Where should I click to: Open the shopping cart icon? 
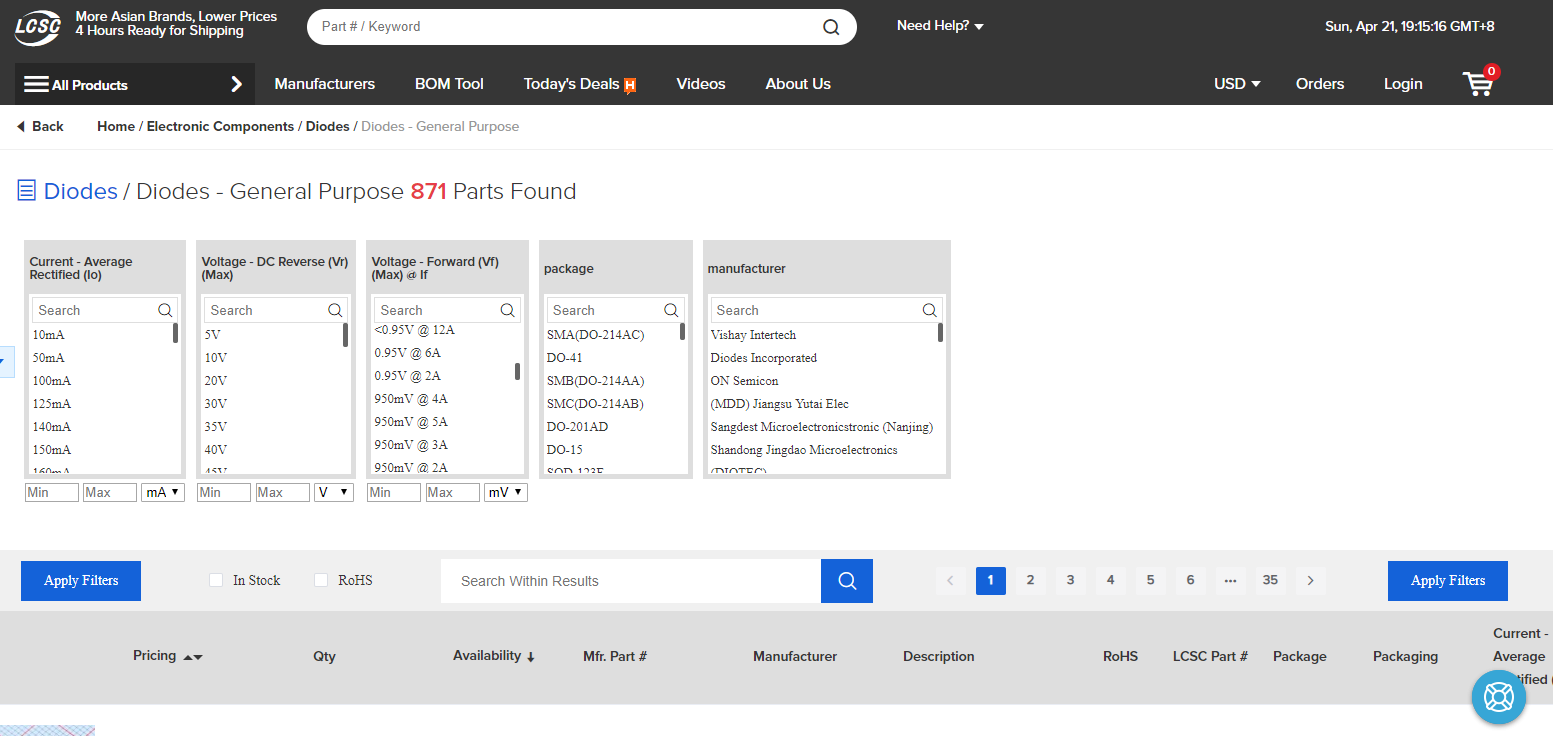tap(1478, 83)
